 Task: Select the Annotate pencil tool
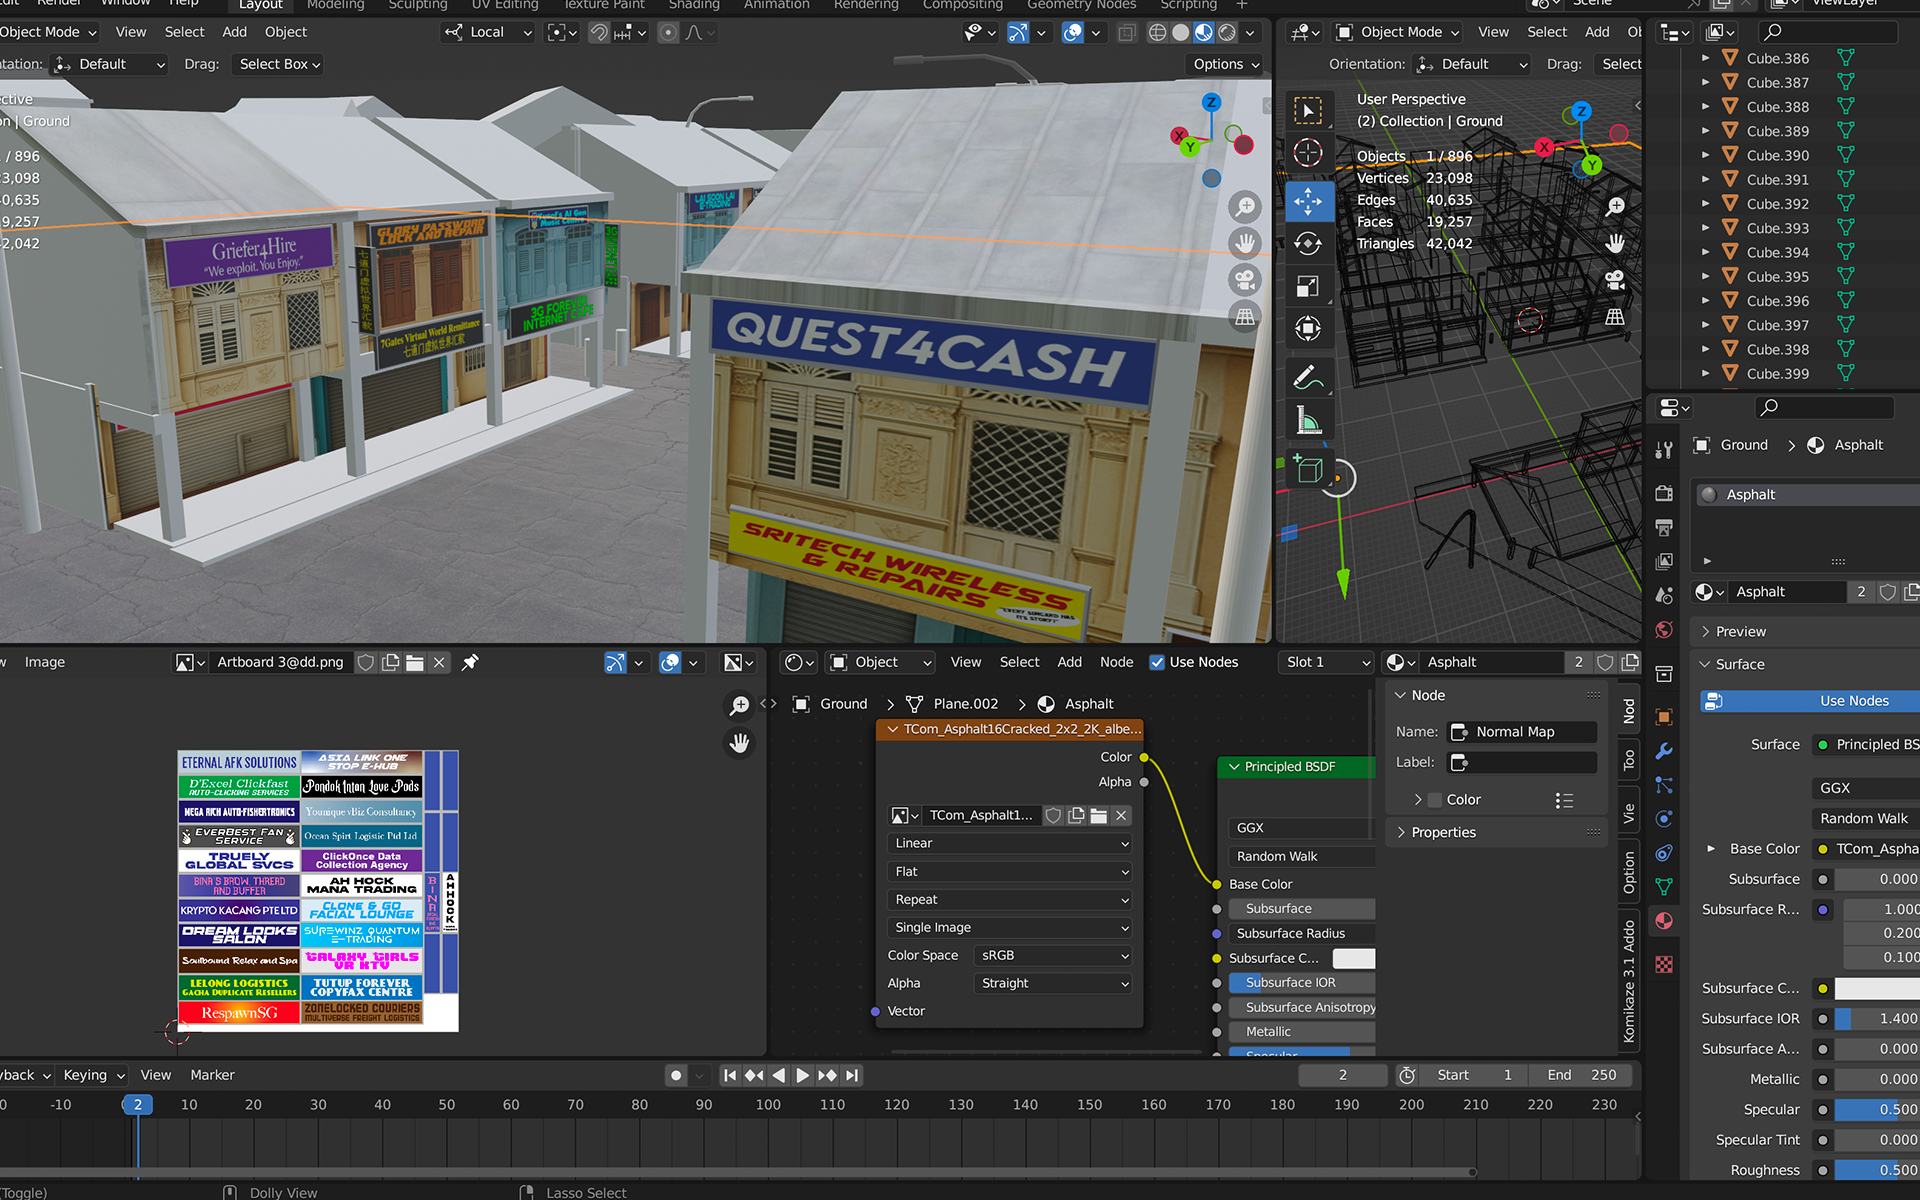coord(1308,377)
